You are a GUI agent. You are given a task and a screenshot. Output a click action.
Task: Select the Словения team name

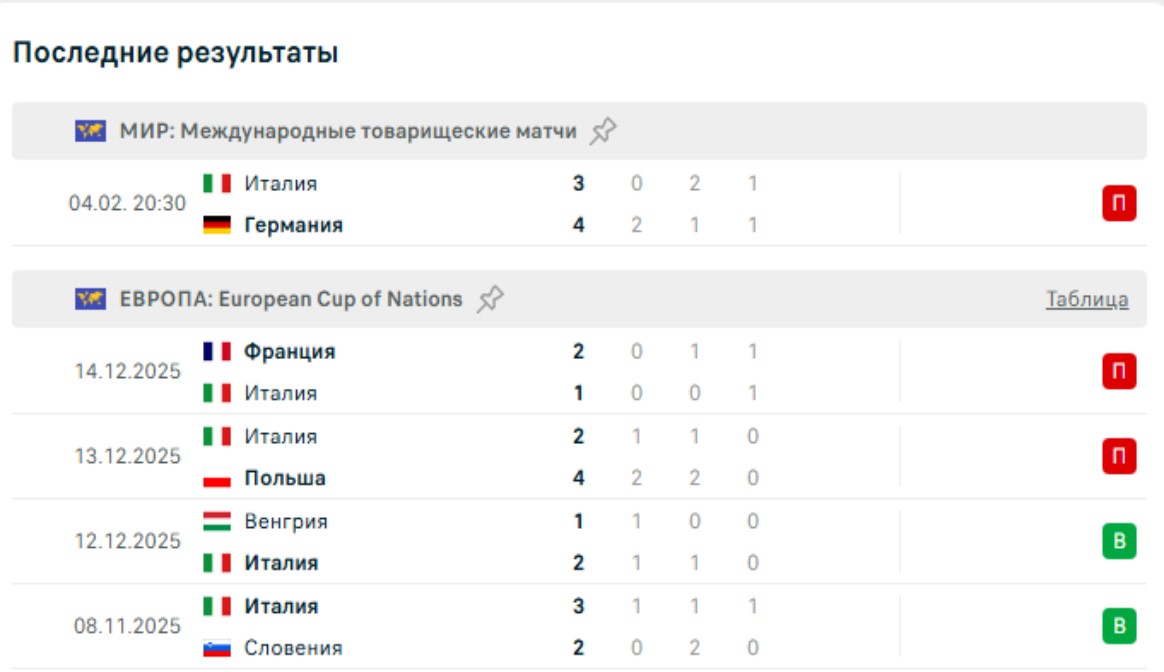pos(293,648)
